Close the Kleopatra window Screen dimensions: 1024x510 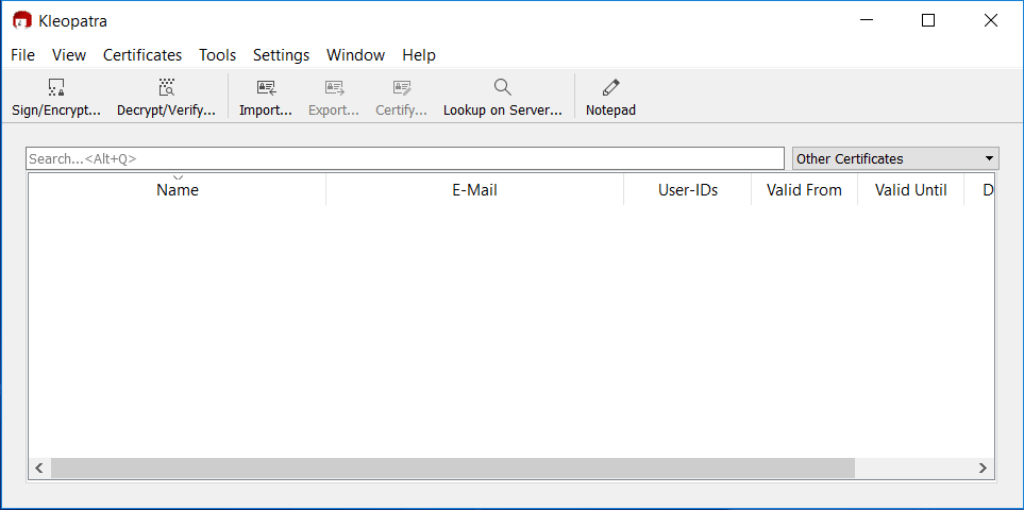[991, 21]
